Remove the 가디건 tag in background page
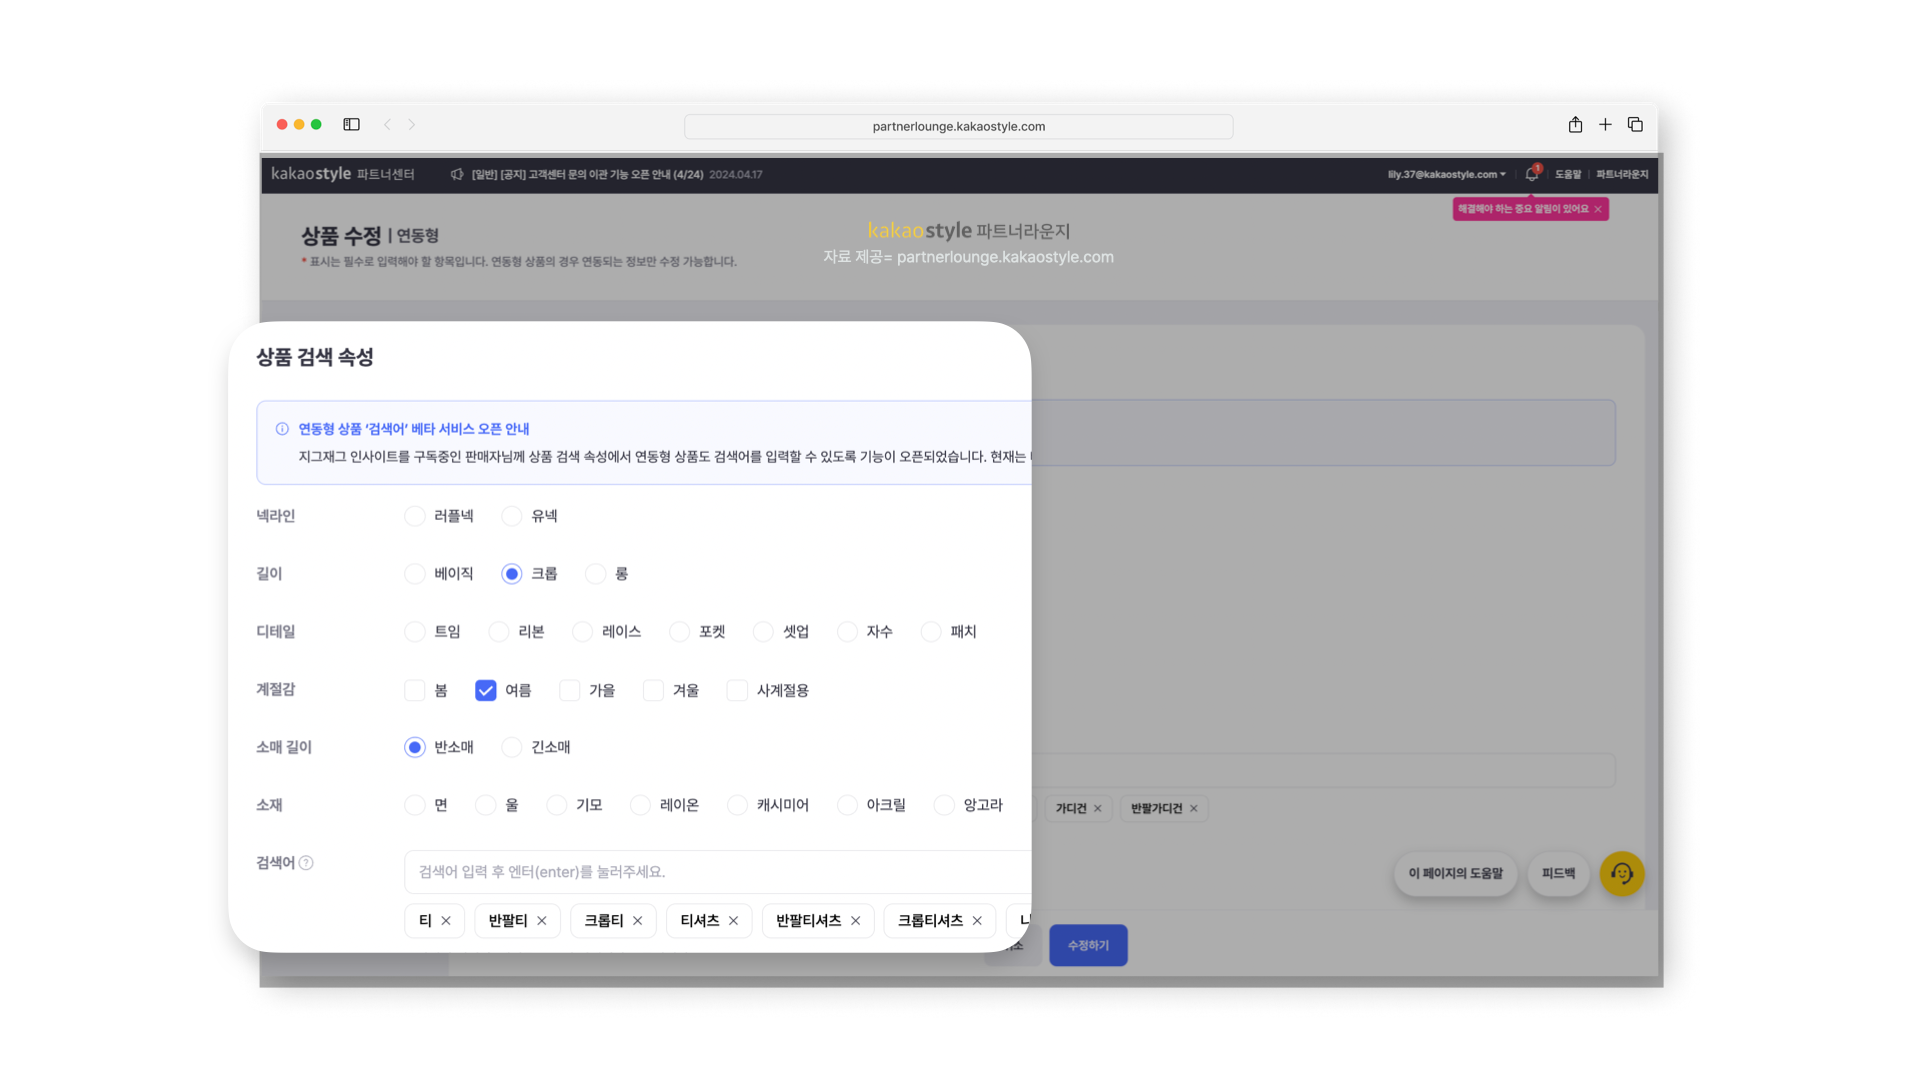Image resolution: width=1920 pixels, height=1080 pixels. (1098, 808)
